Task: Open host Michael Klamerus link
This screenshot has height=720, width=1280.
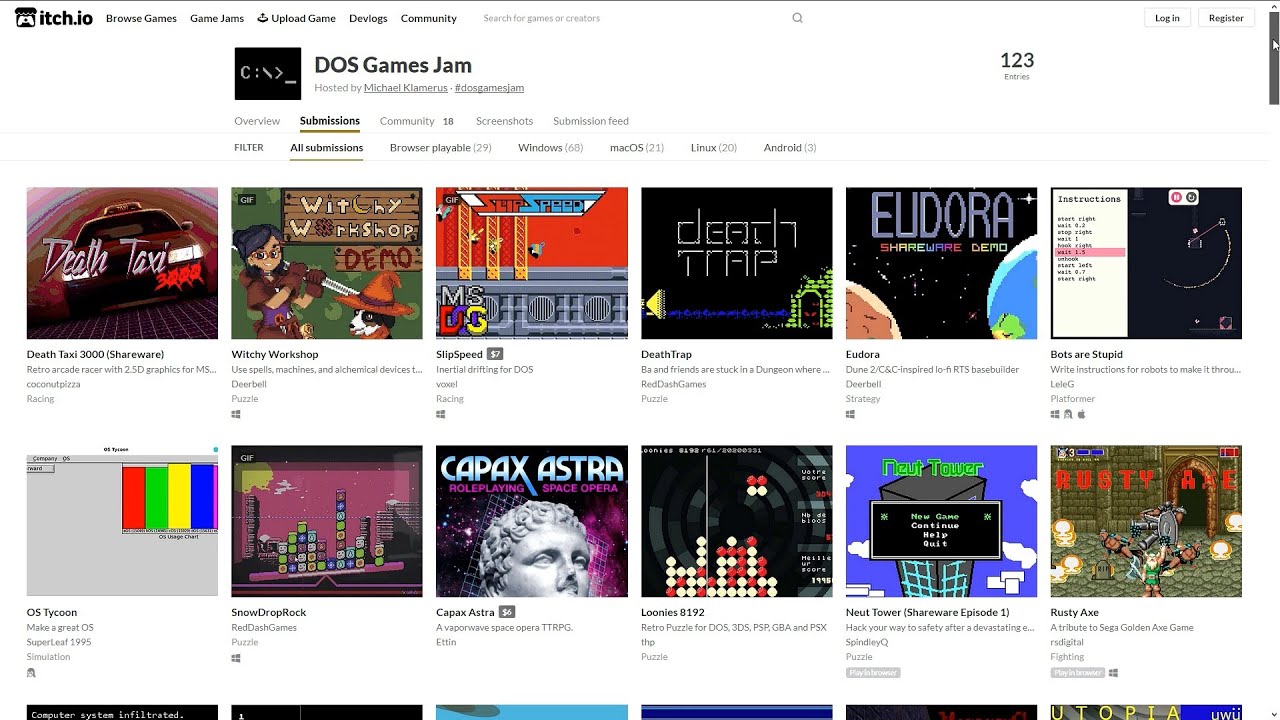Action: [405, 88]
